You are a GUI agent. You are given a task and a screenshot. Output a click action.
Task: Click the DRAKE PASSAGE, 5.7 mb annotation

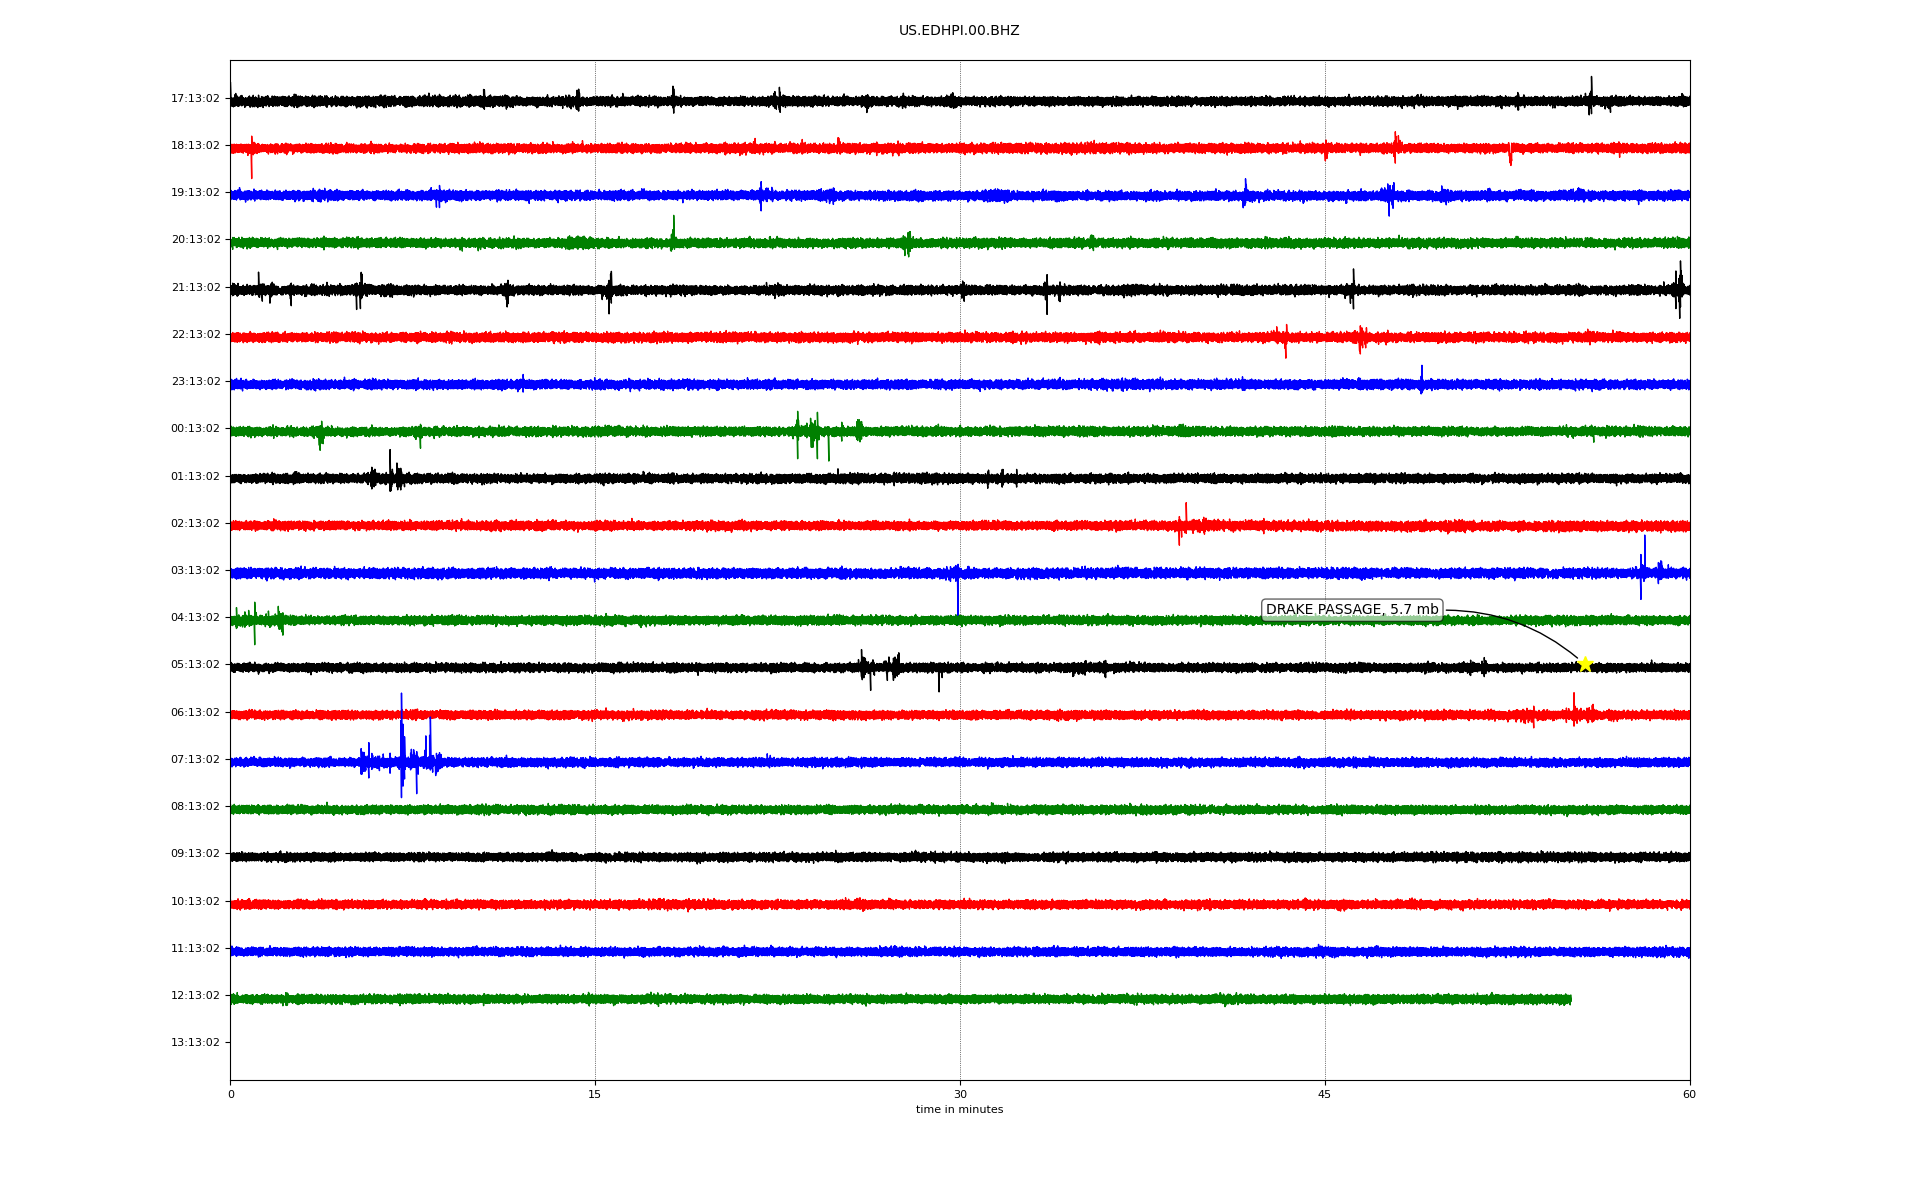click(1352, 610)
